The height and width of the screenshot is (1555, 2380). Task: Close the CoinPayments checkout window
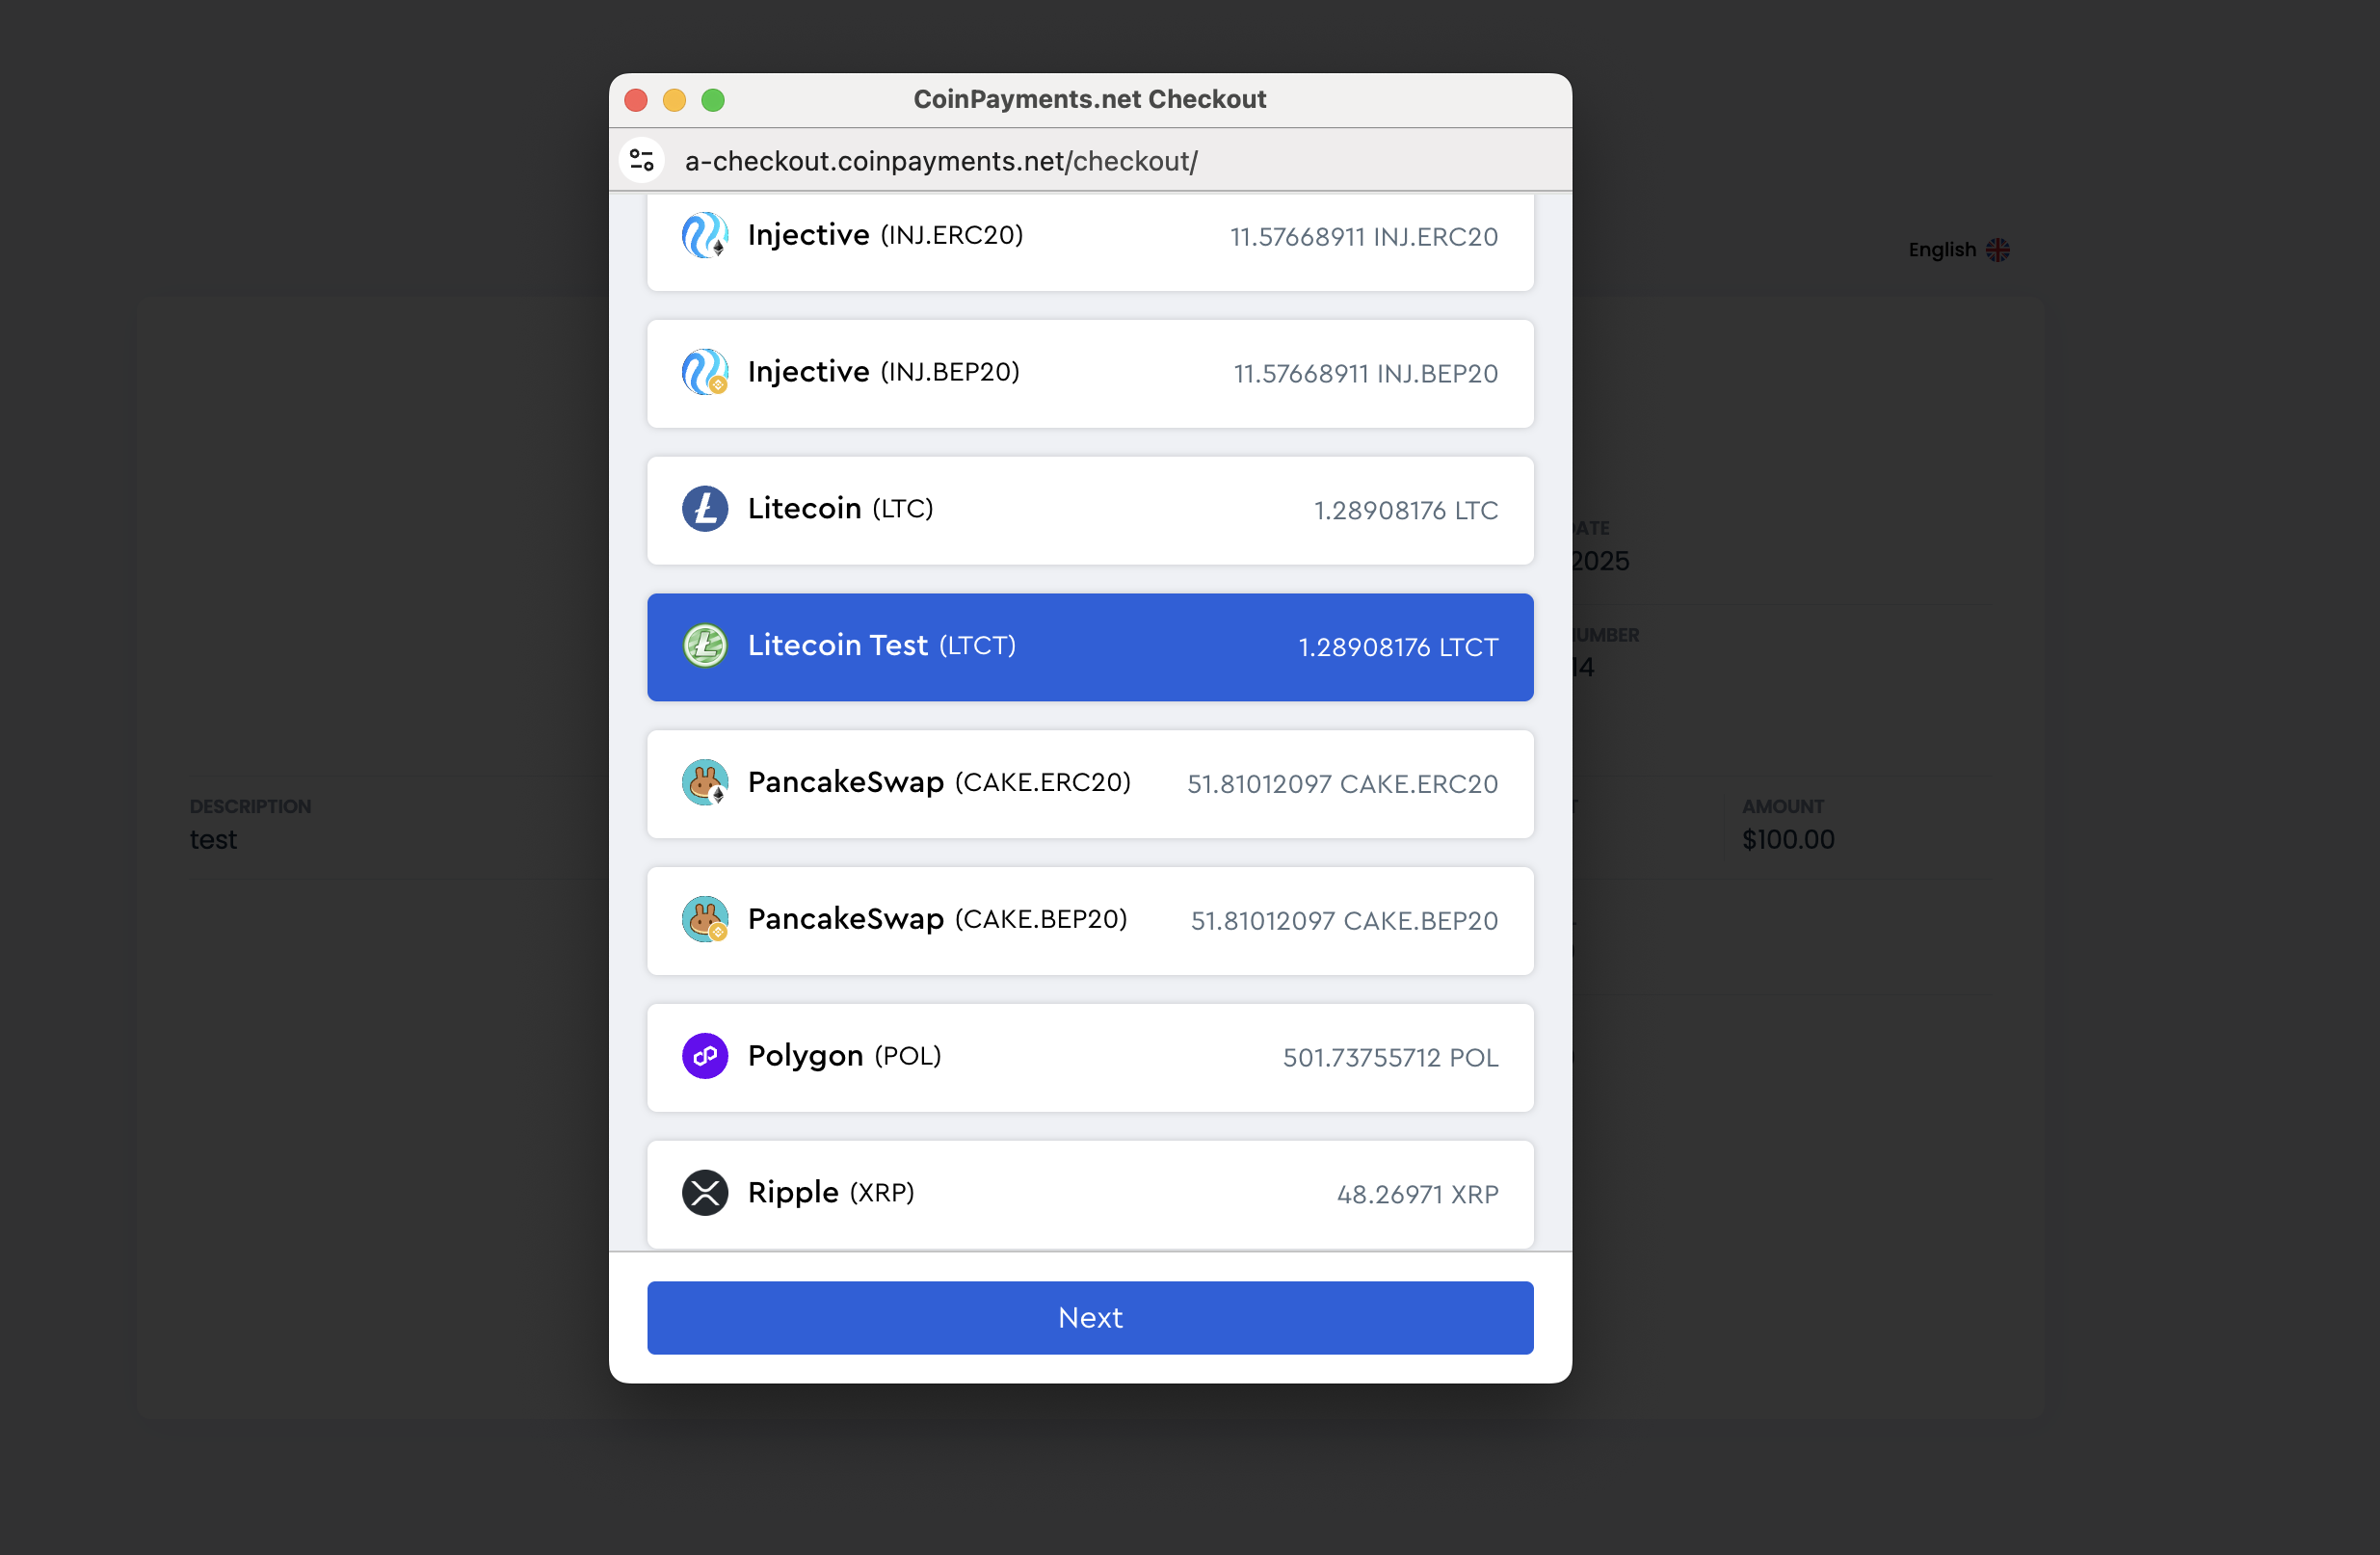(636, 100)
